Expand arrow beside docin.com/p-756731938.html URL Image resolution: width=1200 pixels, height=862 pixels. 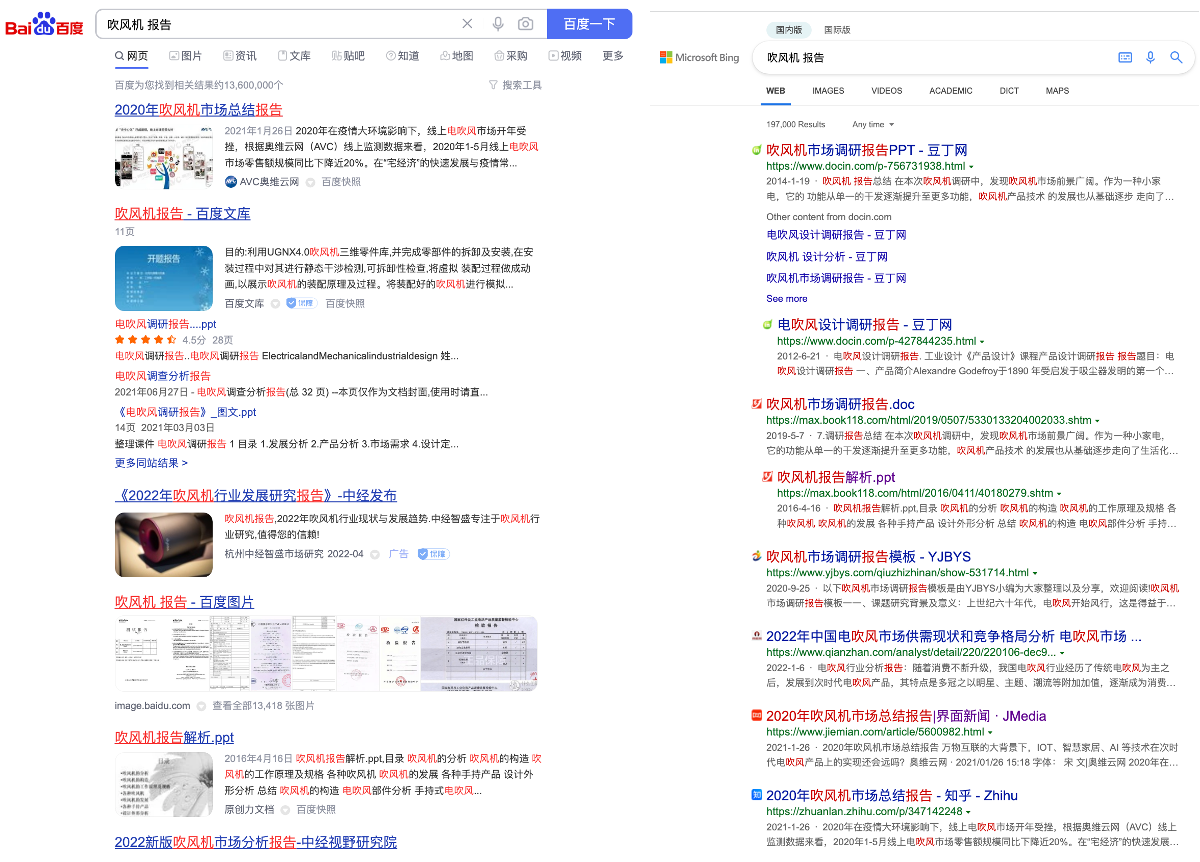971,166
